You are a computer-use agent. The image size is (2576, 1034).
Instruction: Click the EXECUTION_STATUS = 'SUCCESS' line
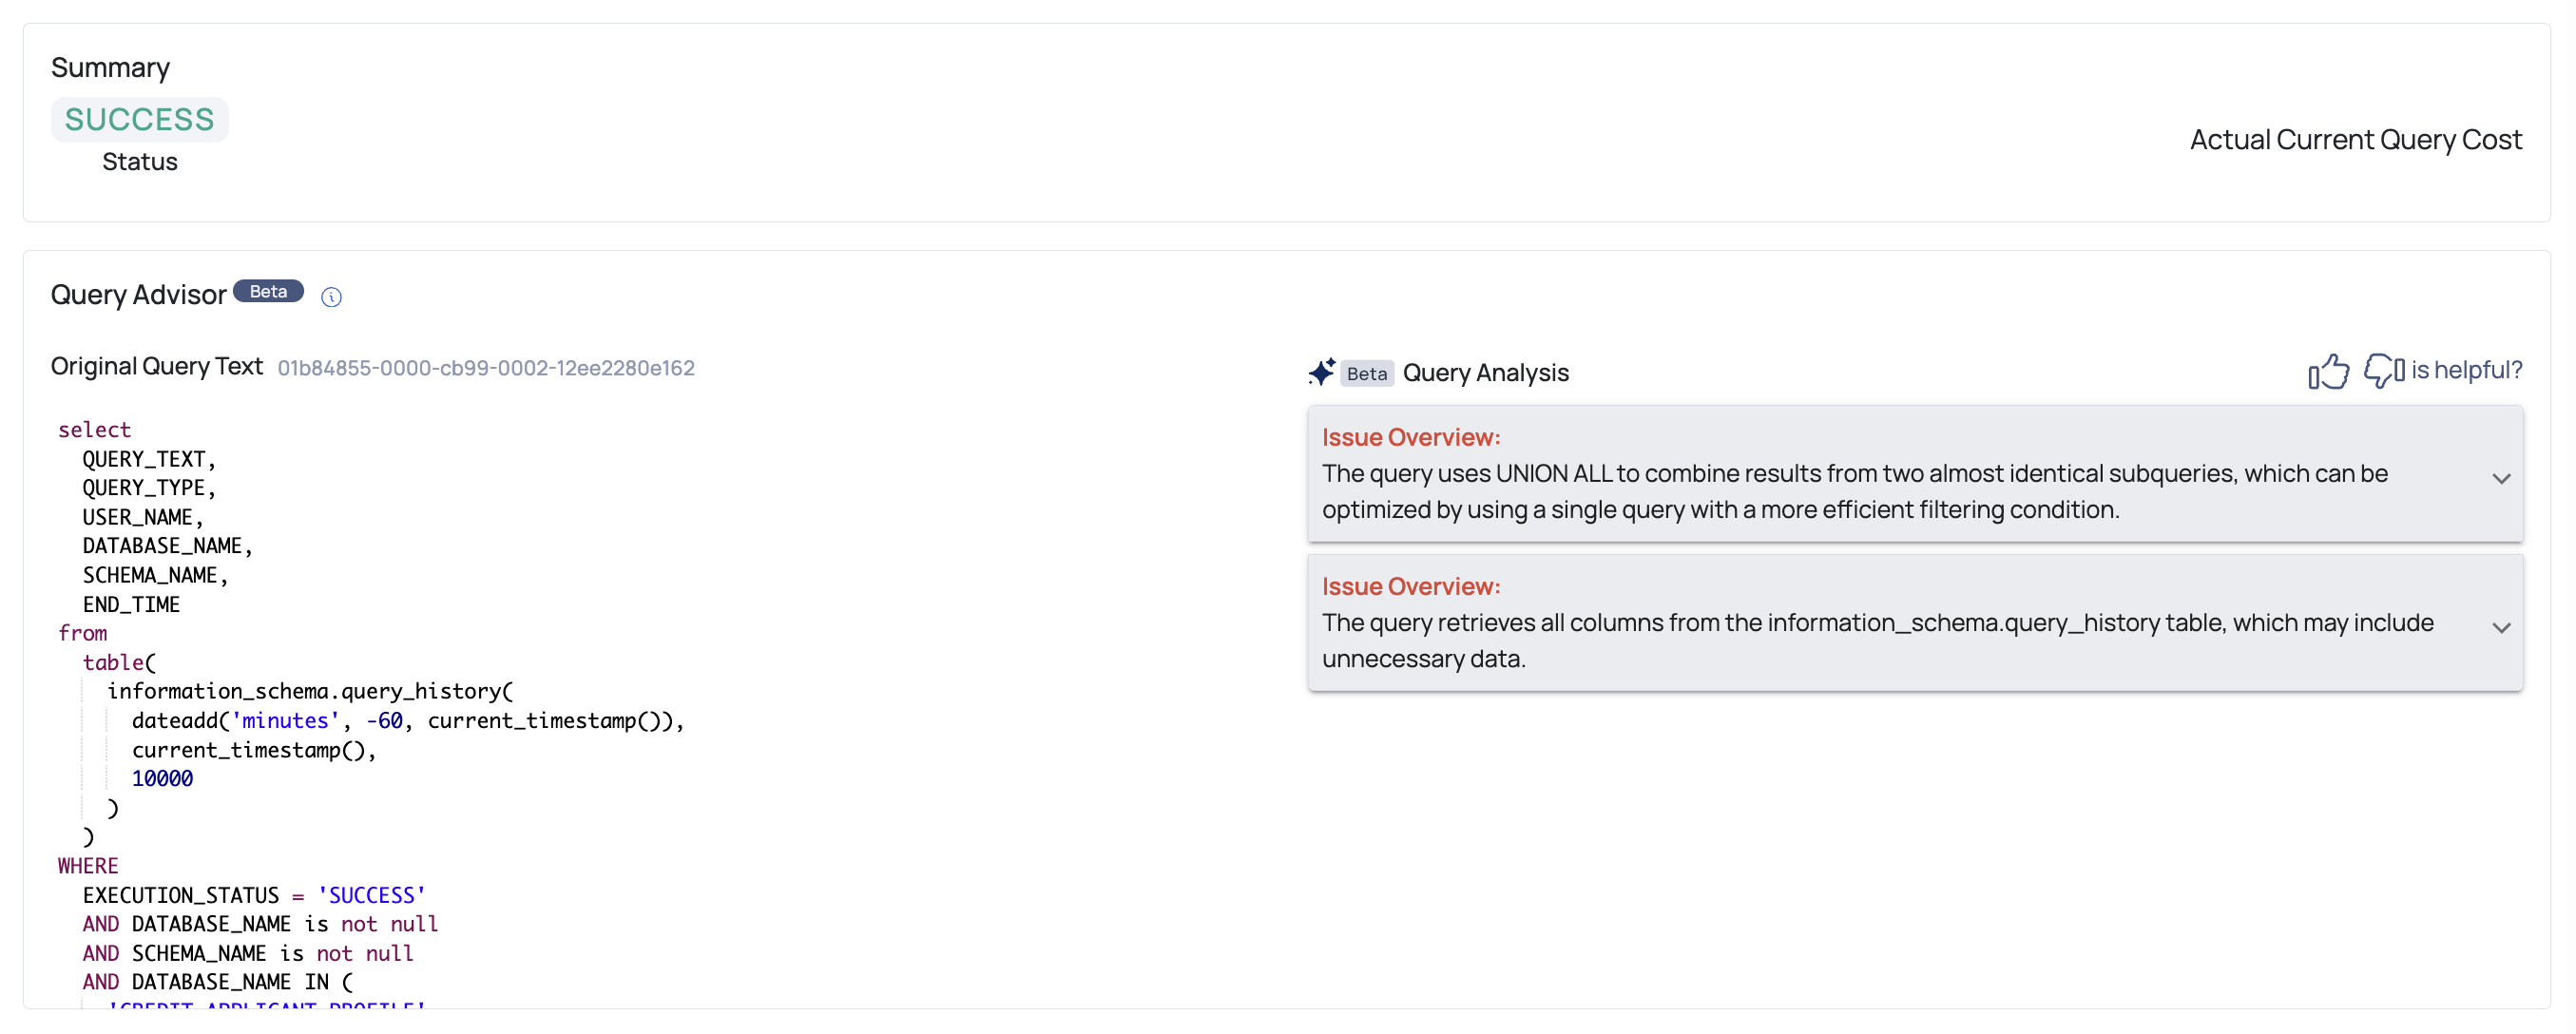click(x=254, y=895)
